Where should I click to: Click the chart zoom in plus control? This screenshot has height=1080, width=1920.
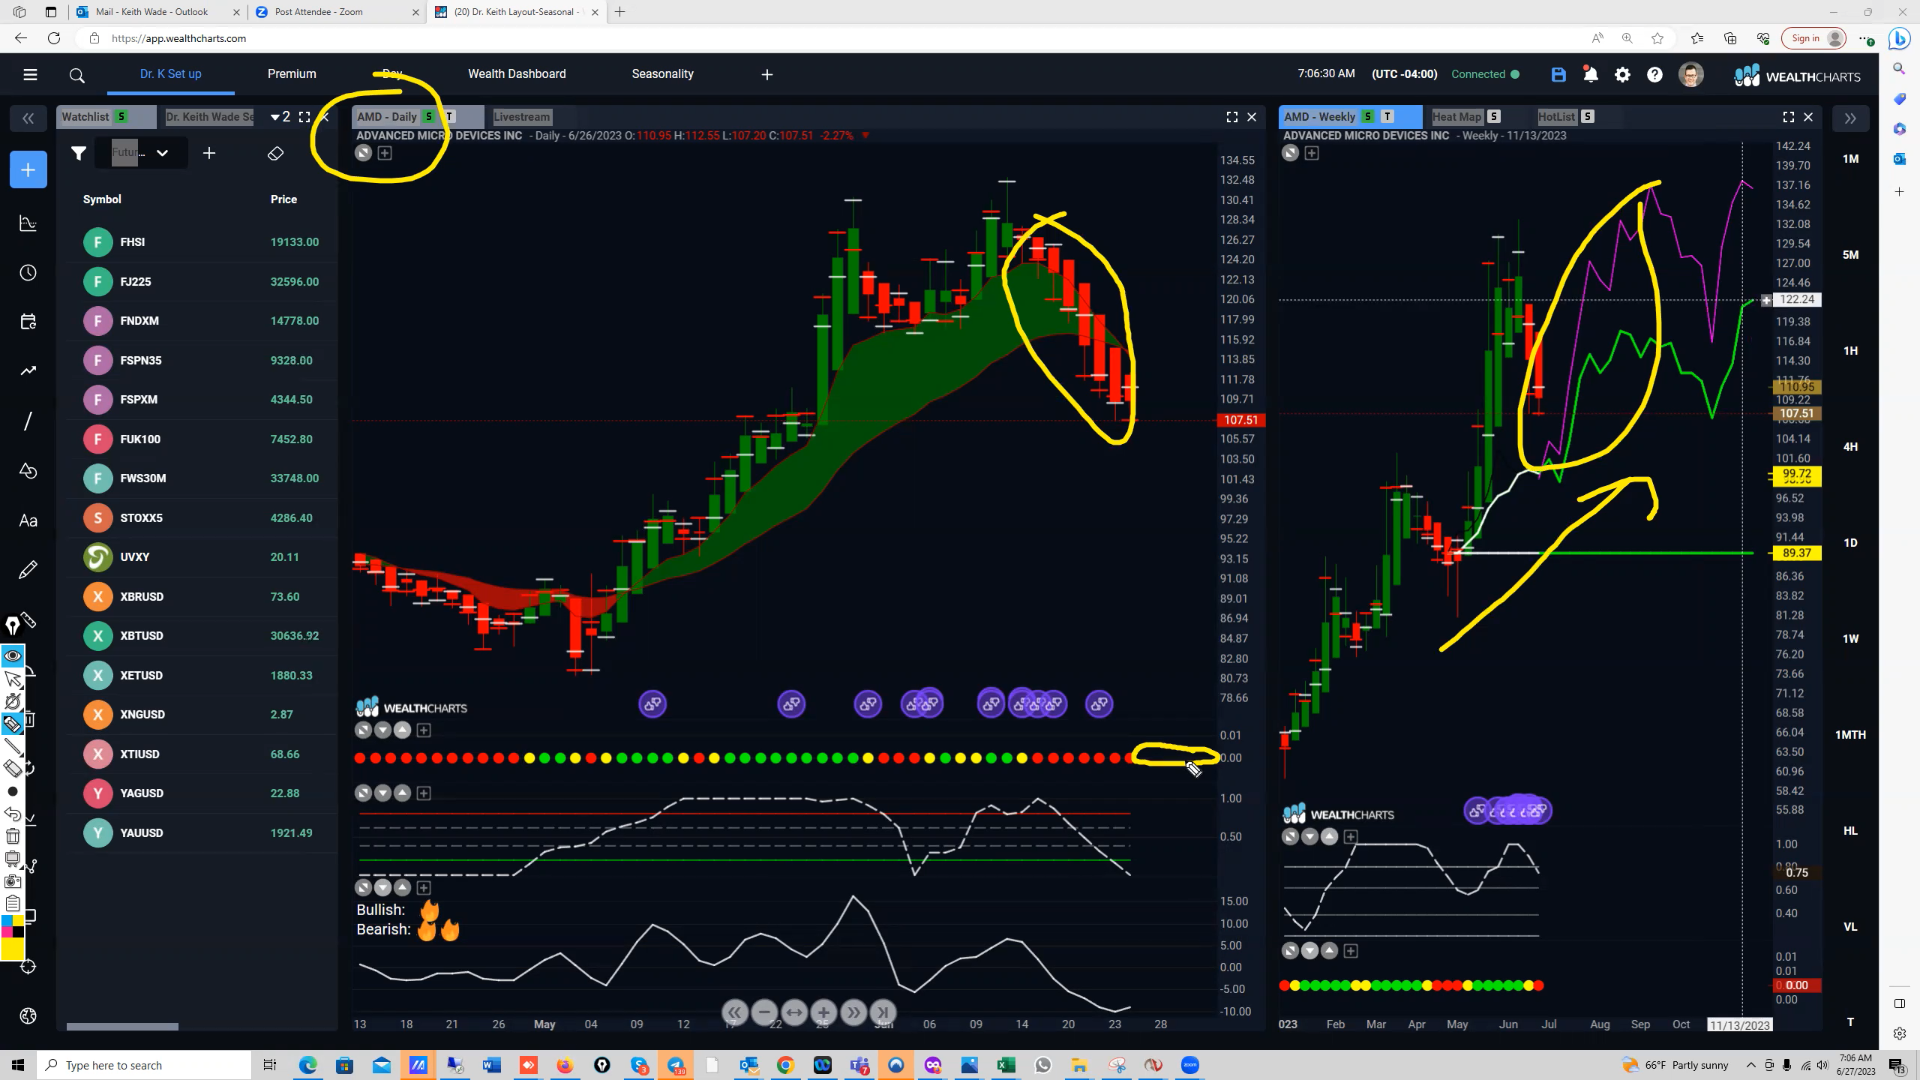coord(823,1012)
